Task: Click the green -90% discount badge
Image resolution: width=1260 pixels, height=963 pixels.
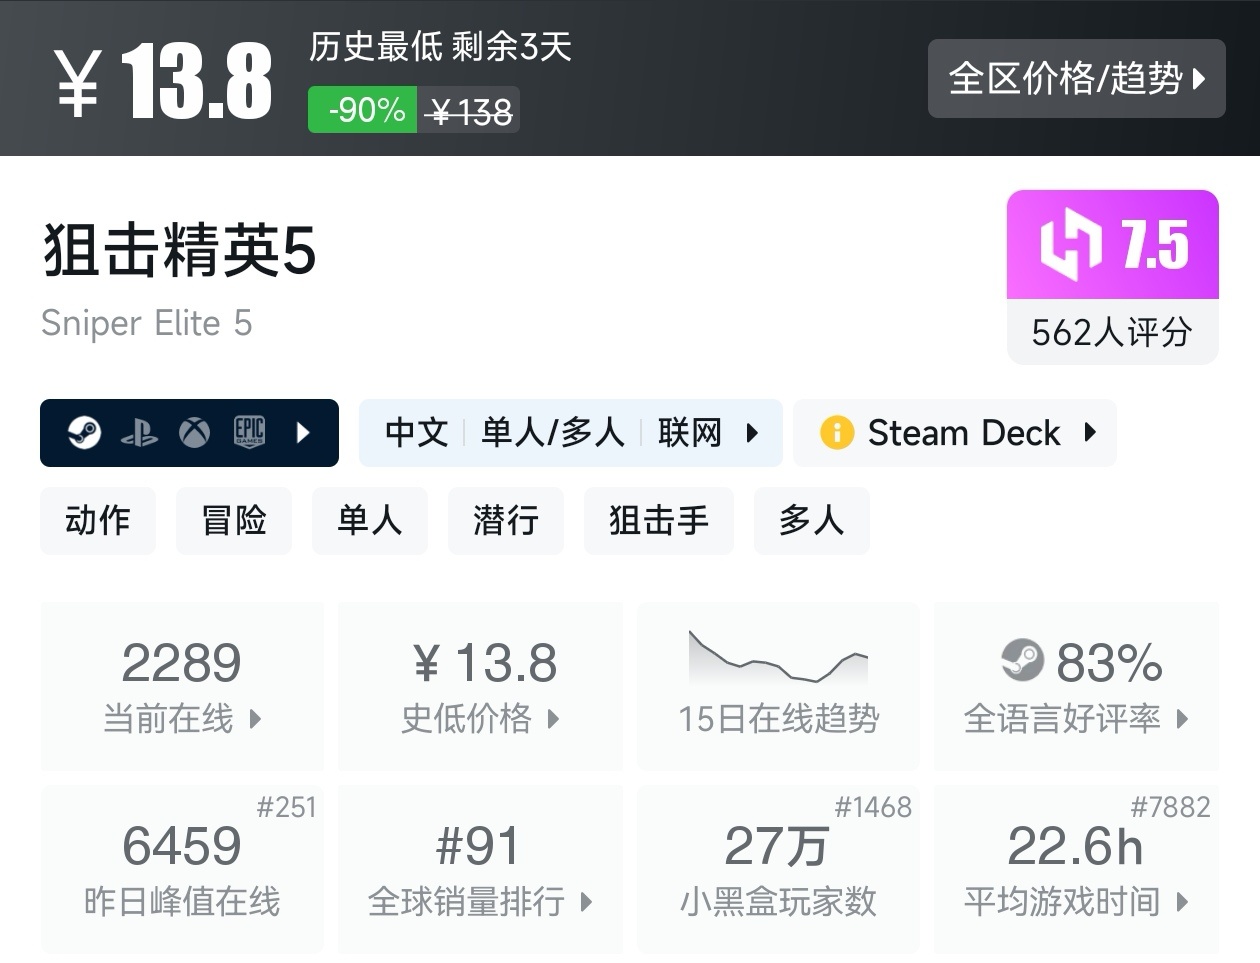Action: (364, 110)
